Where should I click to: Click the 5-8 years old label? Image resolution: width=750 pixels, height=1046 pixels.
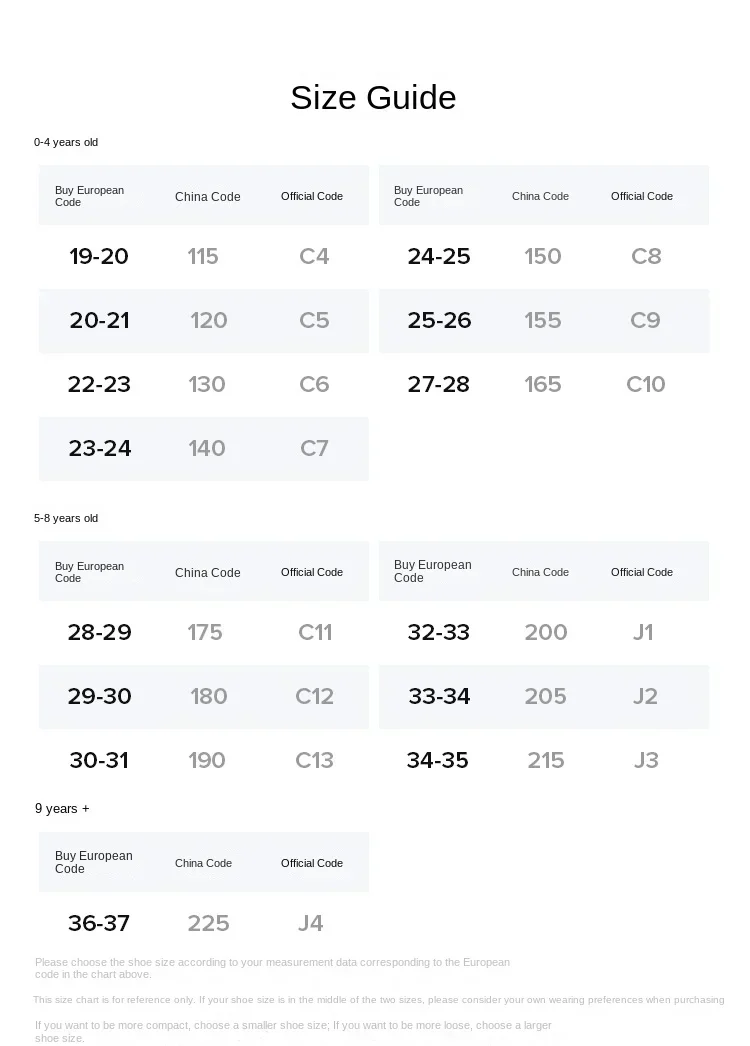66,518
